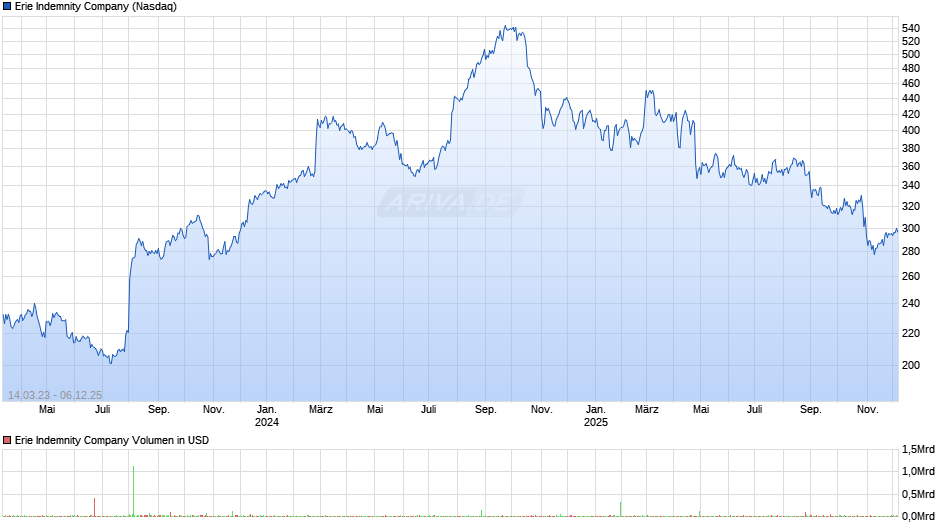
Task: Click the 460 price axis label
Action: click(911, 83)
